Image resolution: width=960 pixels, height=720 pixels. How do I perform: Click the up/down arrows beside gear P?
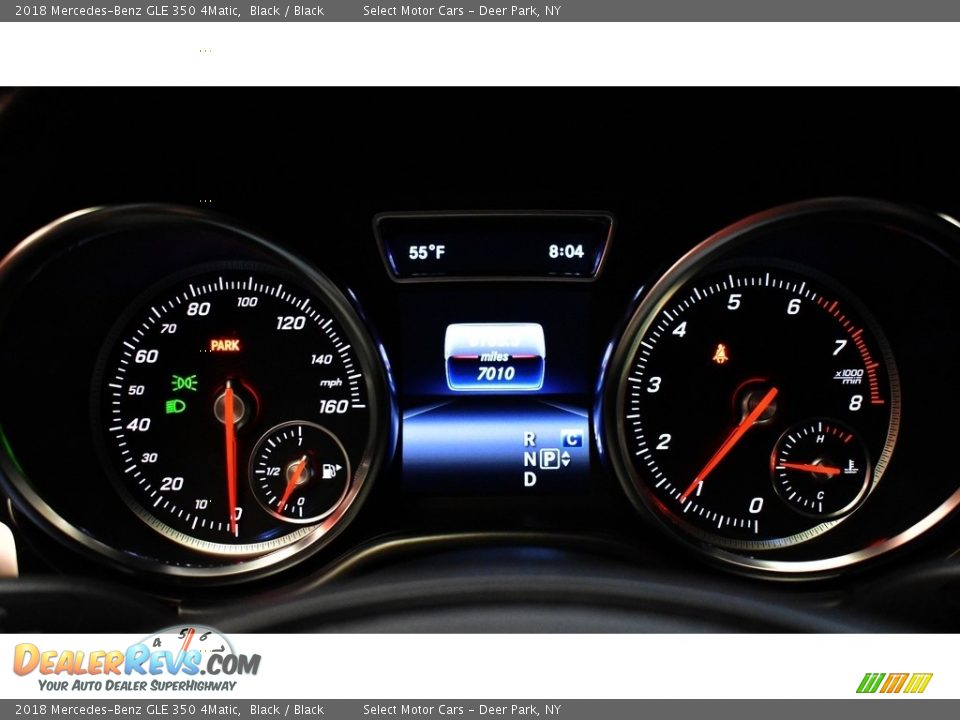point(566,459)
